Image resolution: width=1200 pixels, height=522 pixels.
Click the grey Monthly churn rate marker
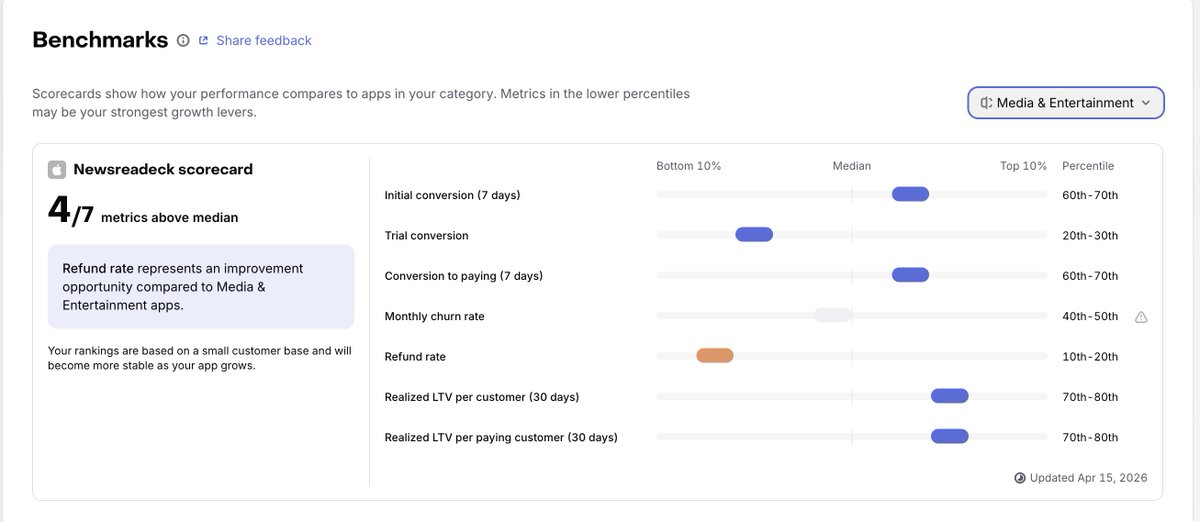click(832, 315)
